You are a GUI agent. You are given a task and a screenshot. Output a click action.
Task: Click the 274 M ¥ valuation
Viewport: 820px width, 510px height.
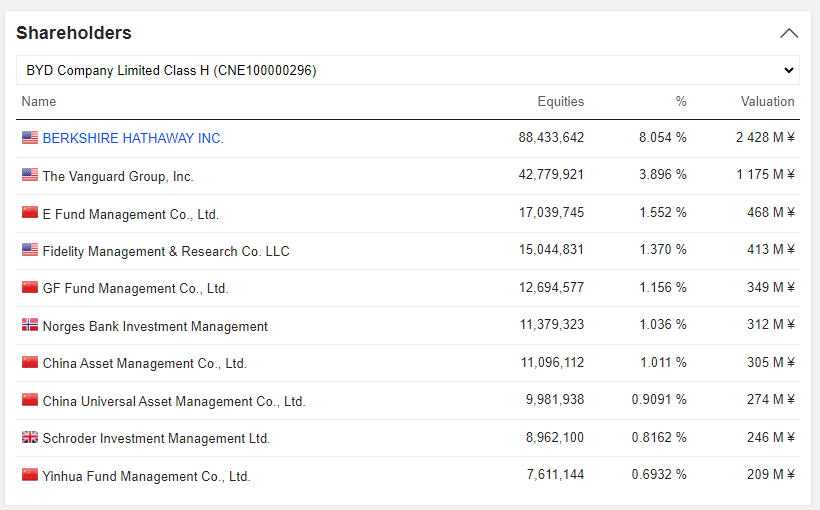(771, 400)
